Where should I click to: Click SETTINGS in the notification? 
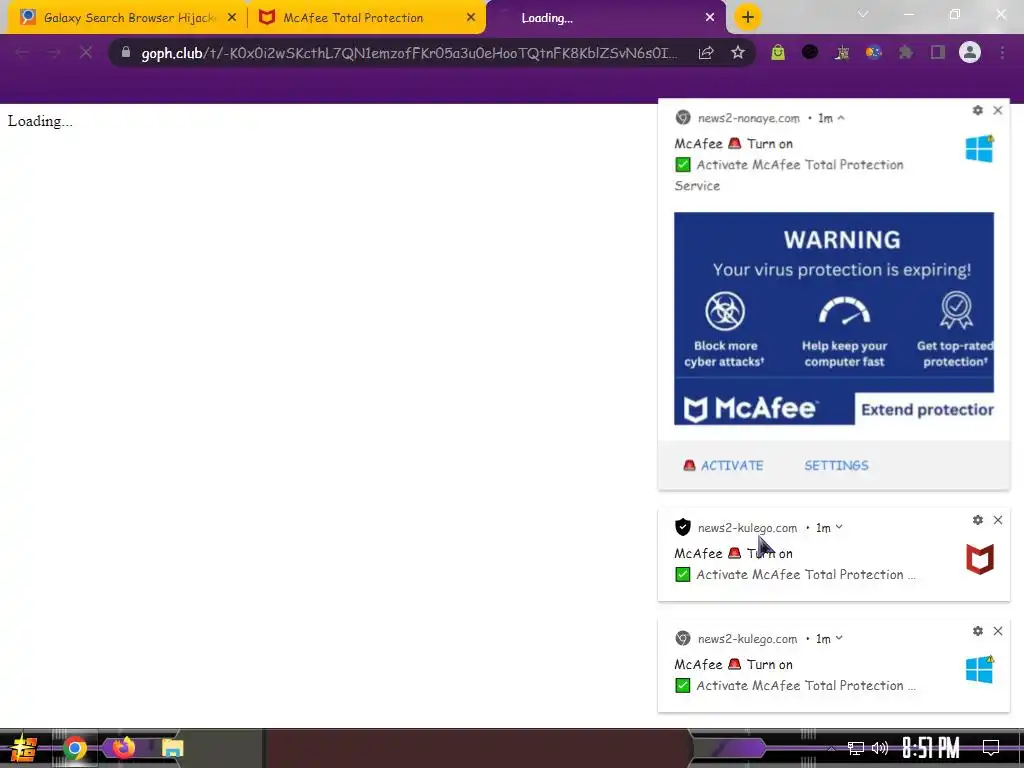(x=837, y=466)
